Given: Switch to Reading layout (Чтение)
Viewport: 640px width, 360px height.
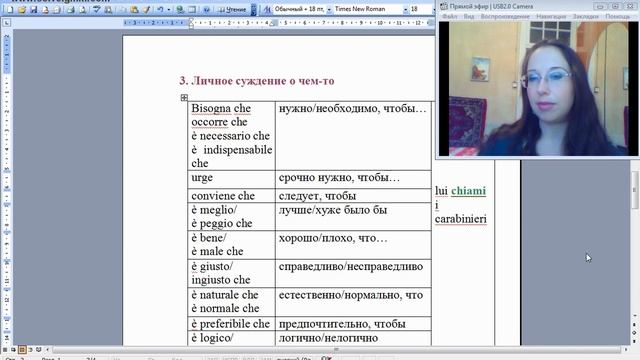Looking at the screenshot, I should pyautogui.click(x=233, y=9).
